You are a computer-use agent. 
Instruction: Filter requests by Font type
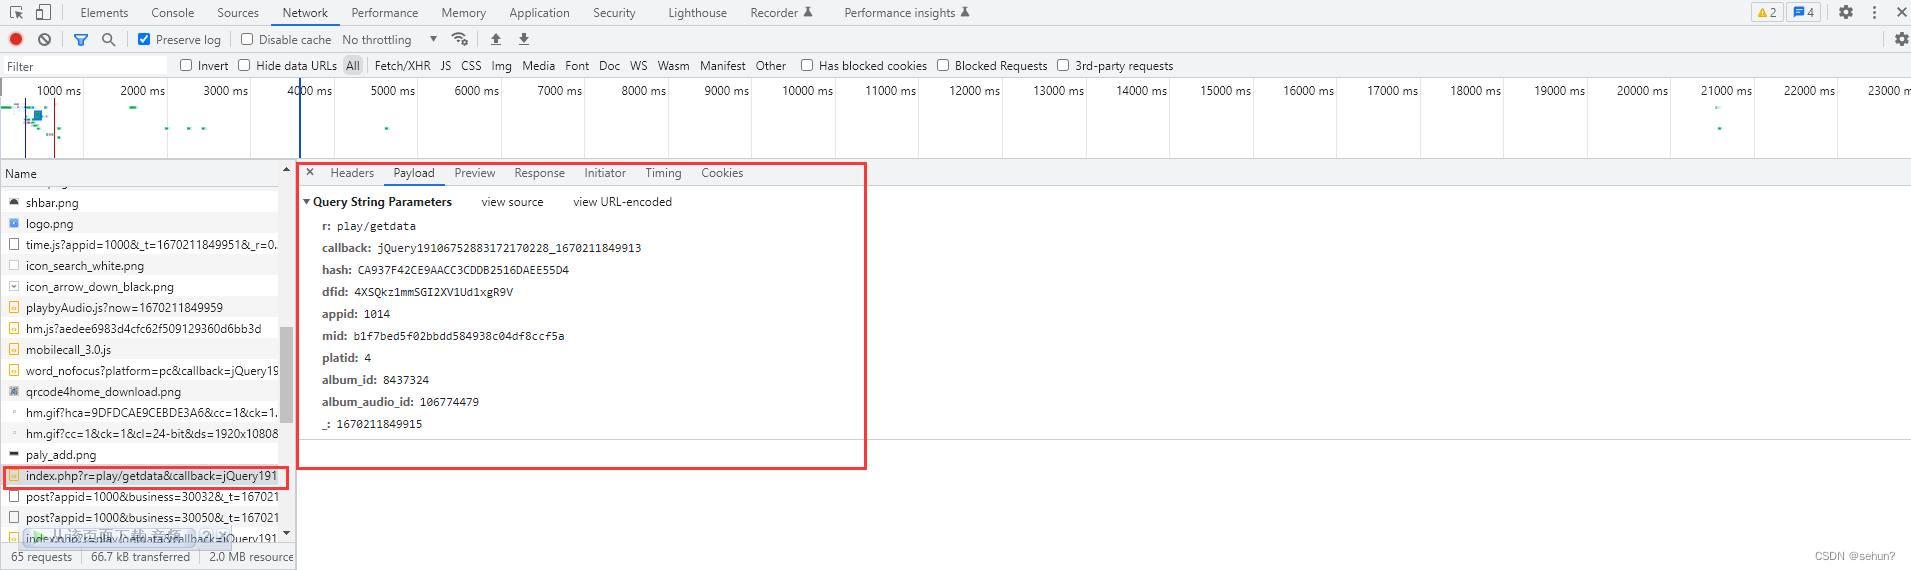click(577, 65)
